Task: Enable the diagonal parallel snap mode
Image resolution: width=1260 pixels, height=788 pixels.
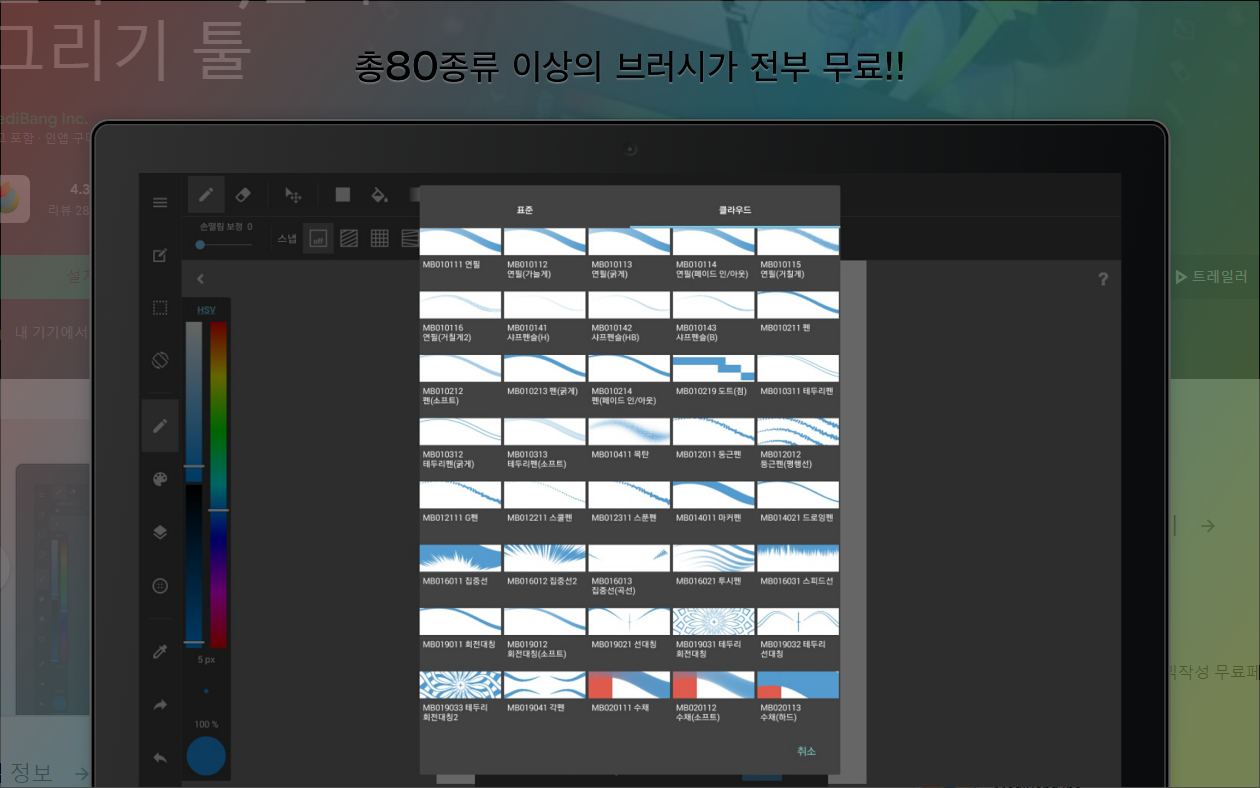Action: click(x=349, y=238)
